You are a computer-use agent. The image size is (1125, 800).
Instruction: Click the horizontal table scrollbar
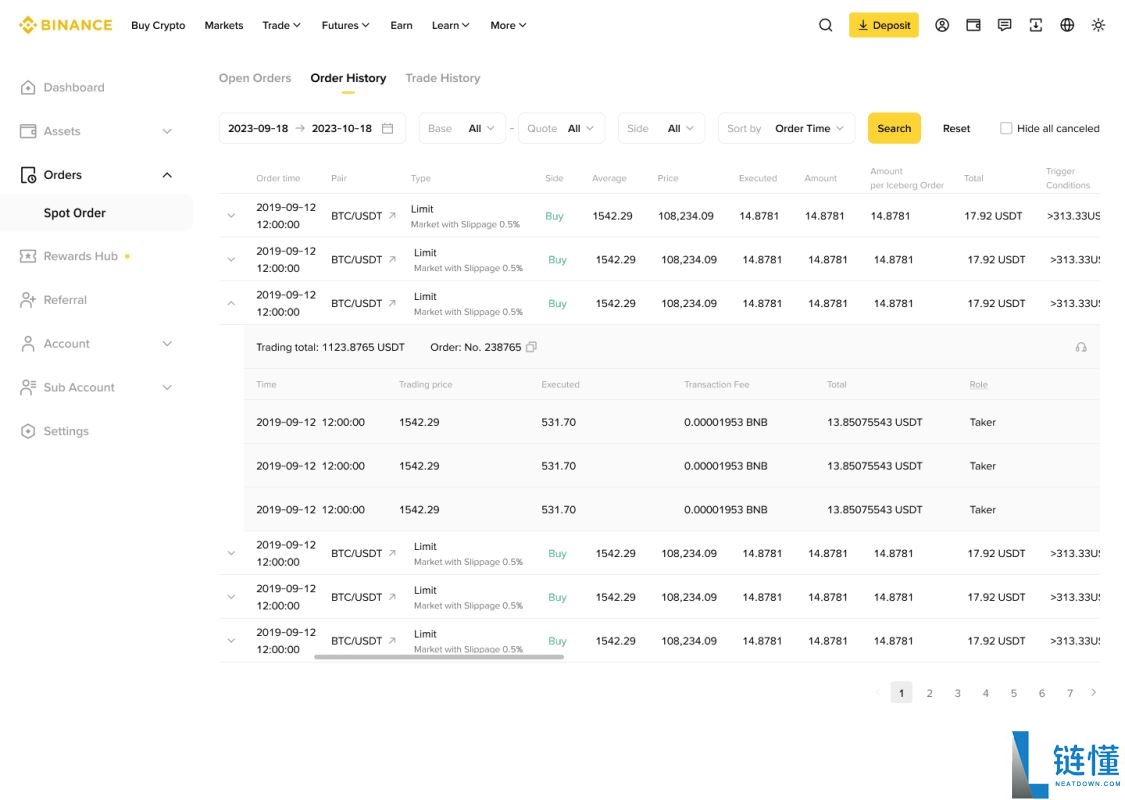[439, 657]
